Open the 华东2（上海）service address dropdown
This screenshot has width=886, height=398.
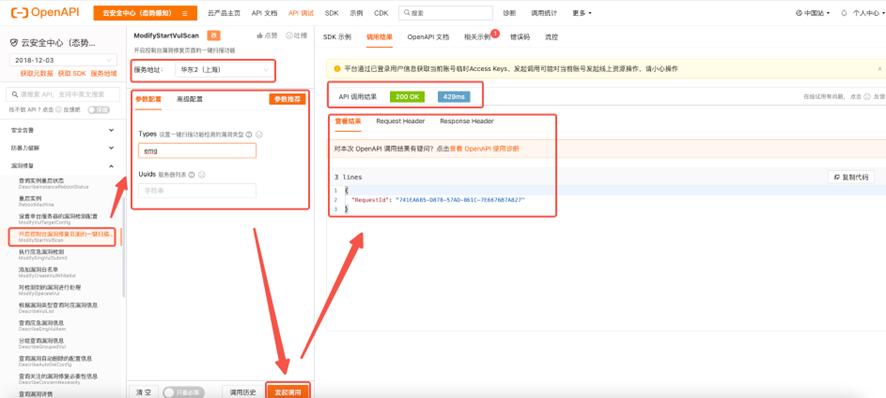[x=223, y=70]
